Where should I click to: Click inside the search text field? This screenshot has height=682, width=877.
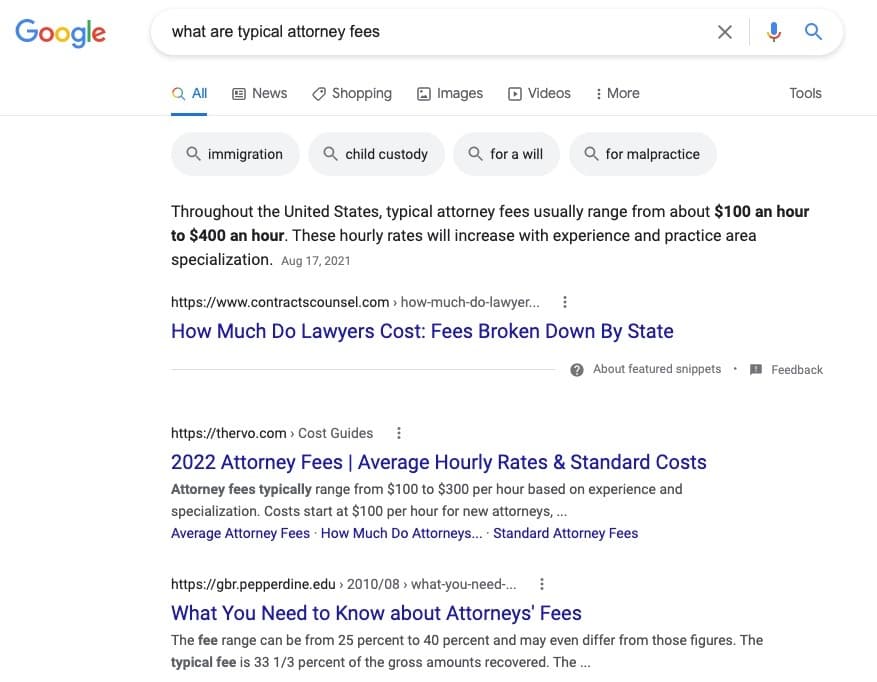pyautogui.click(x=430, y=32)
